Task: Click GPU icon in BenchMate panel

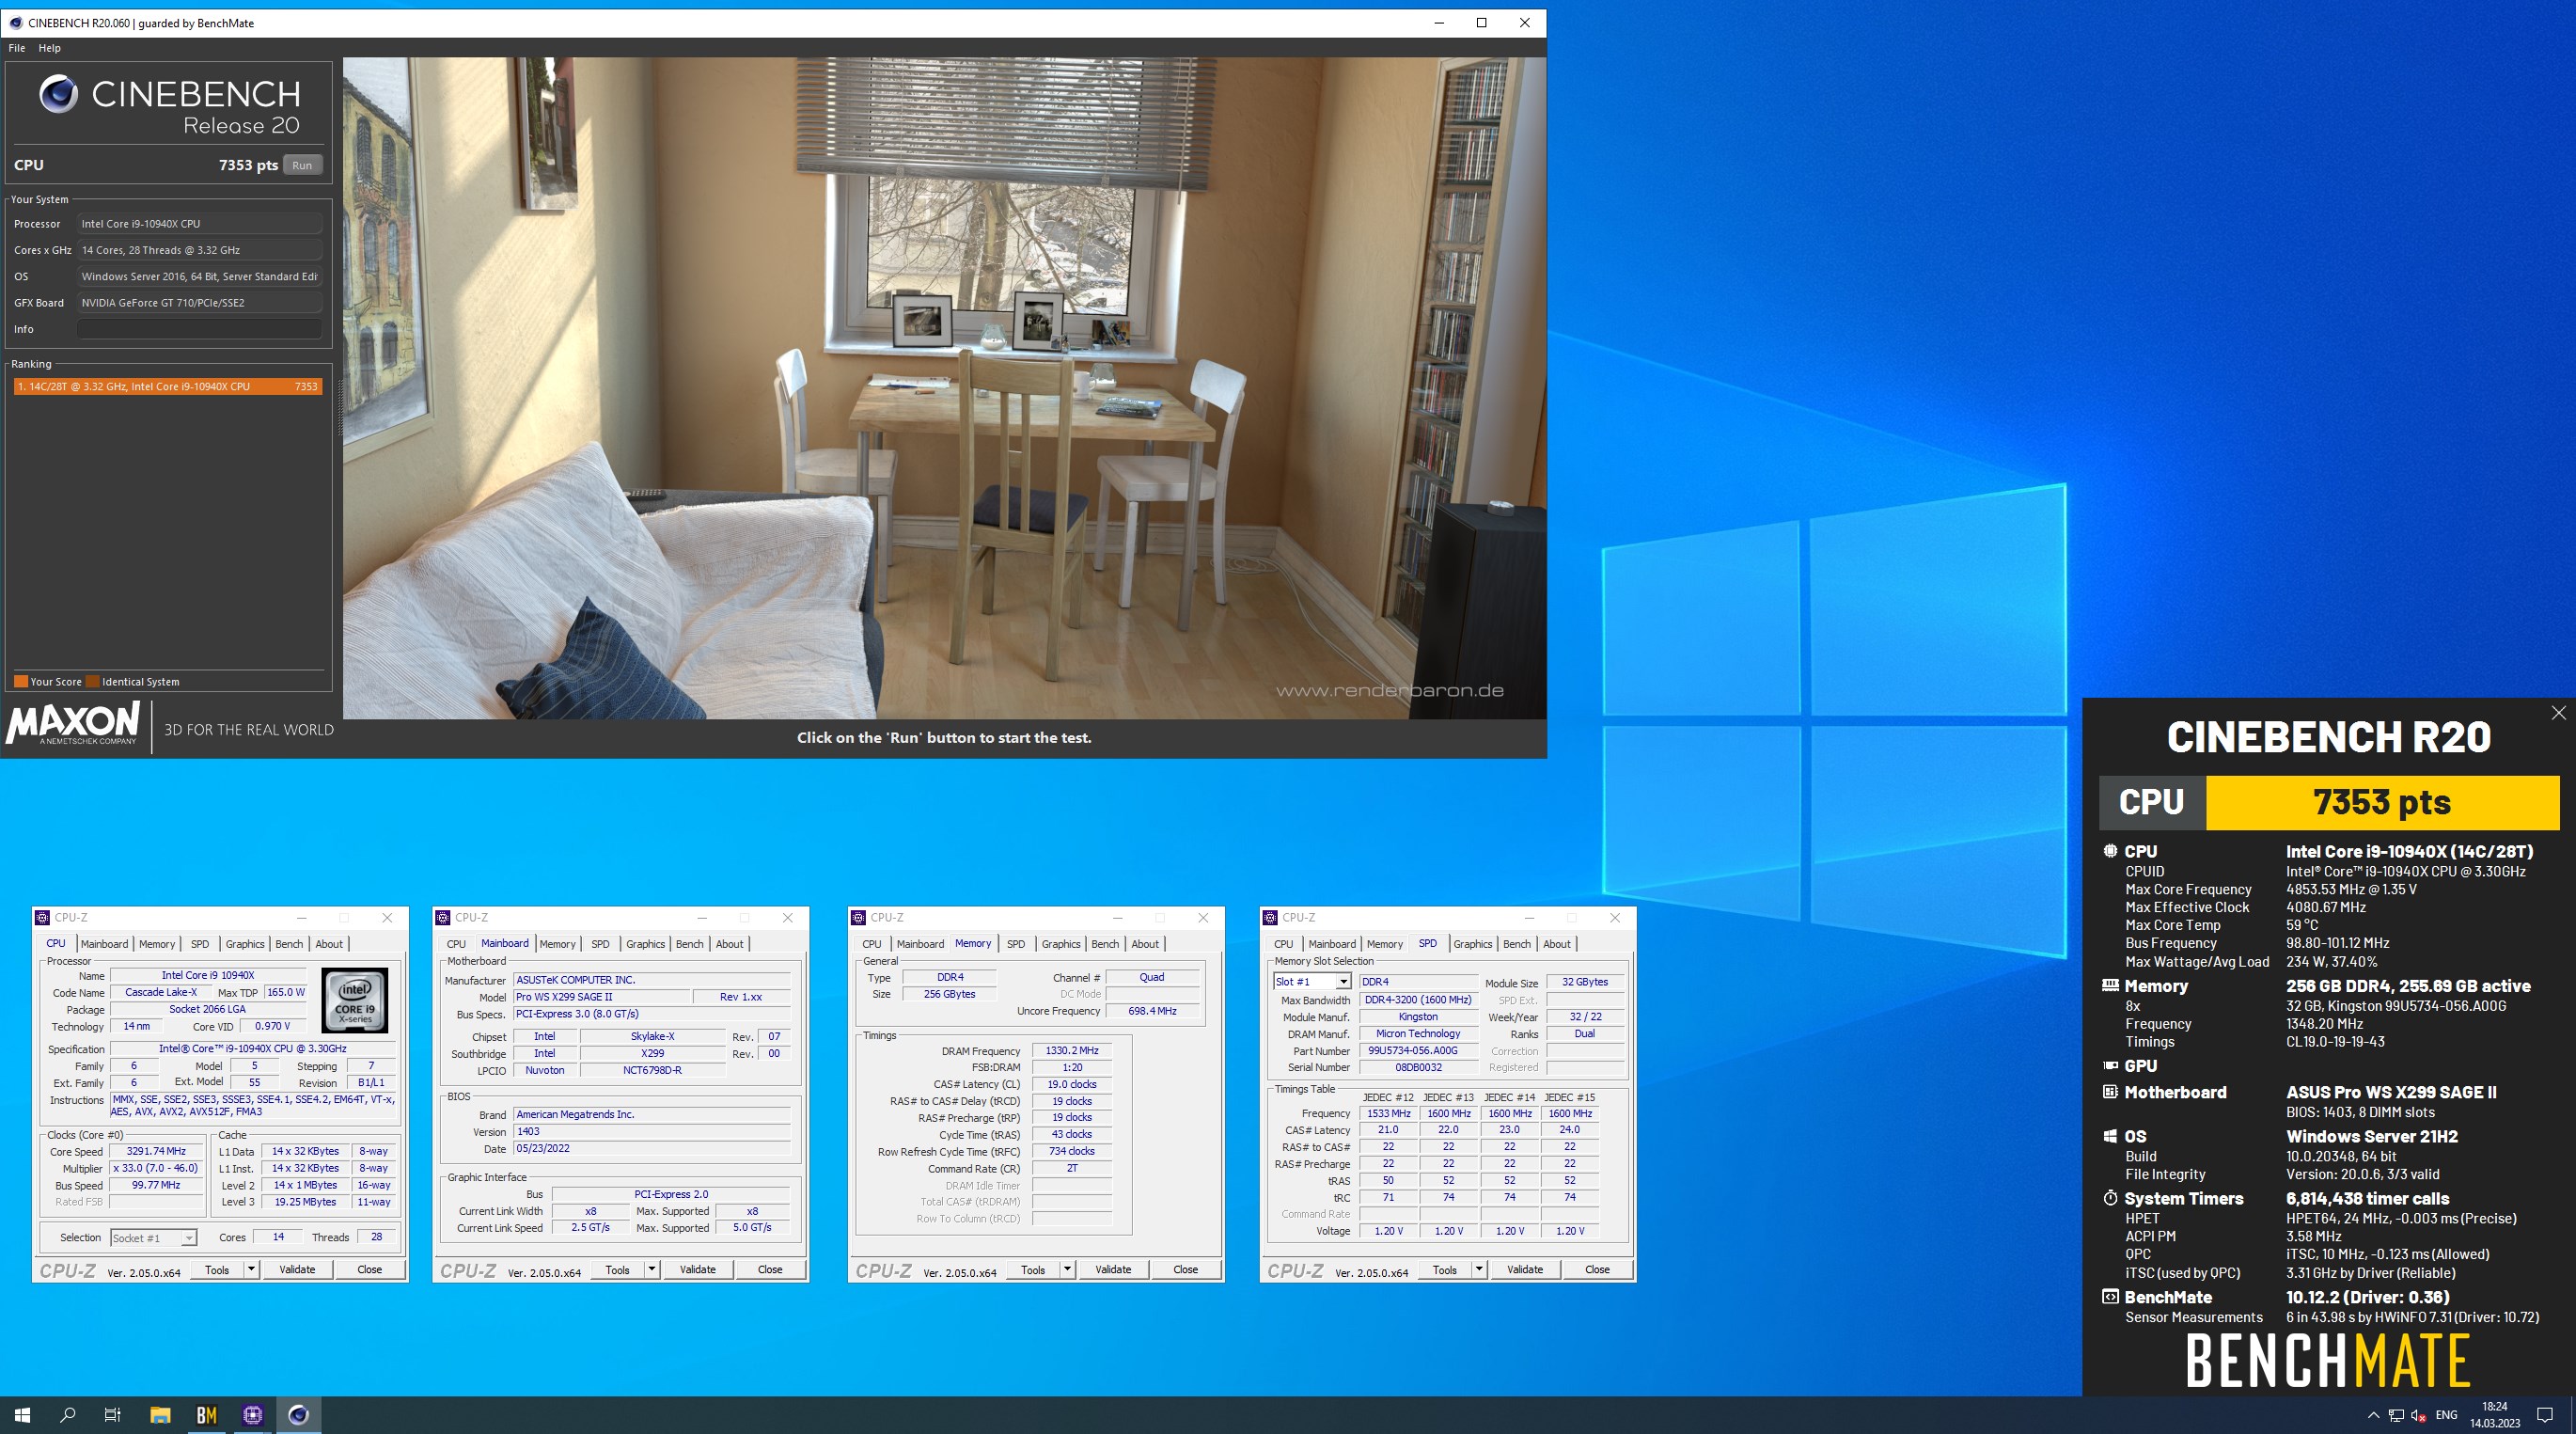Action: (x=2110, y=1065)
